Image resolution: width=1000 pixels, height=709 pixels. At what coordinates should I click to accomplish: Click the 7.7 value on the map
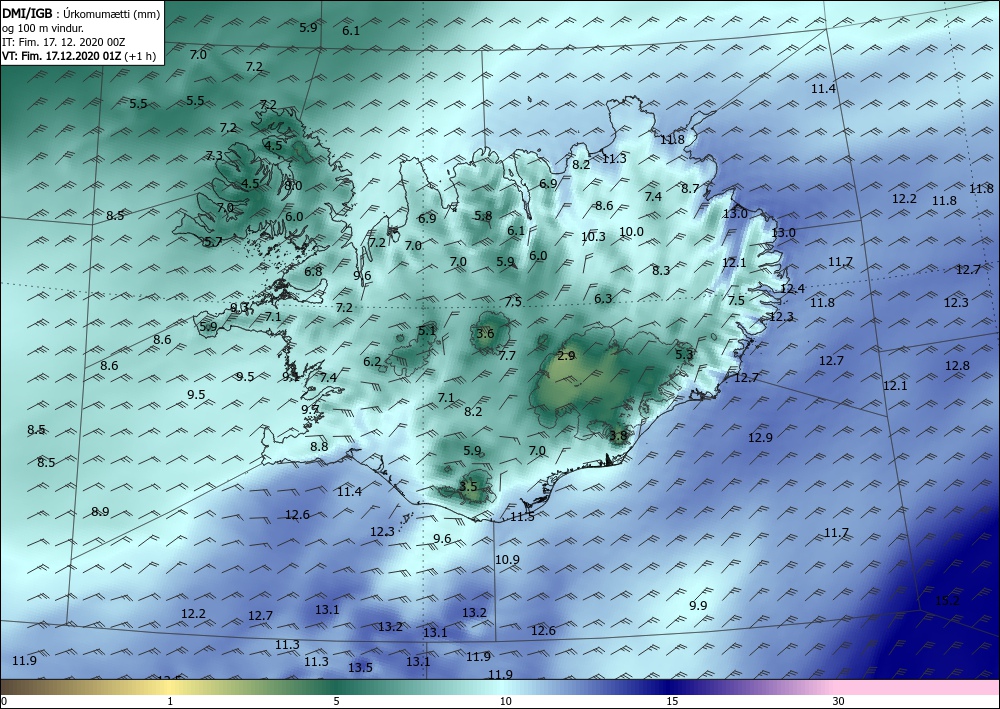pyautogui.click(x=507, y=356)
